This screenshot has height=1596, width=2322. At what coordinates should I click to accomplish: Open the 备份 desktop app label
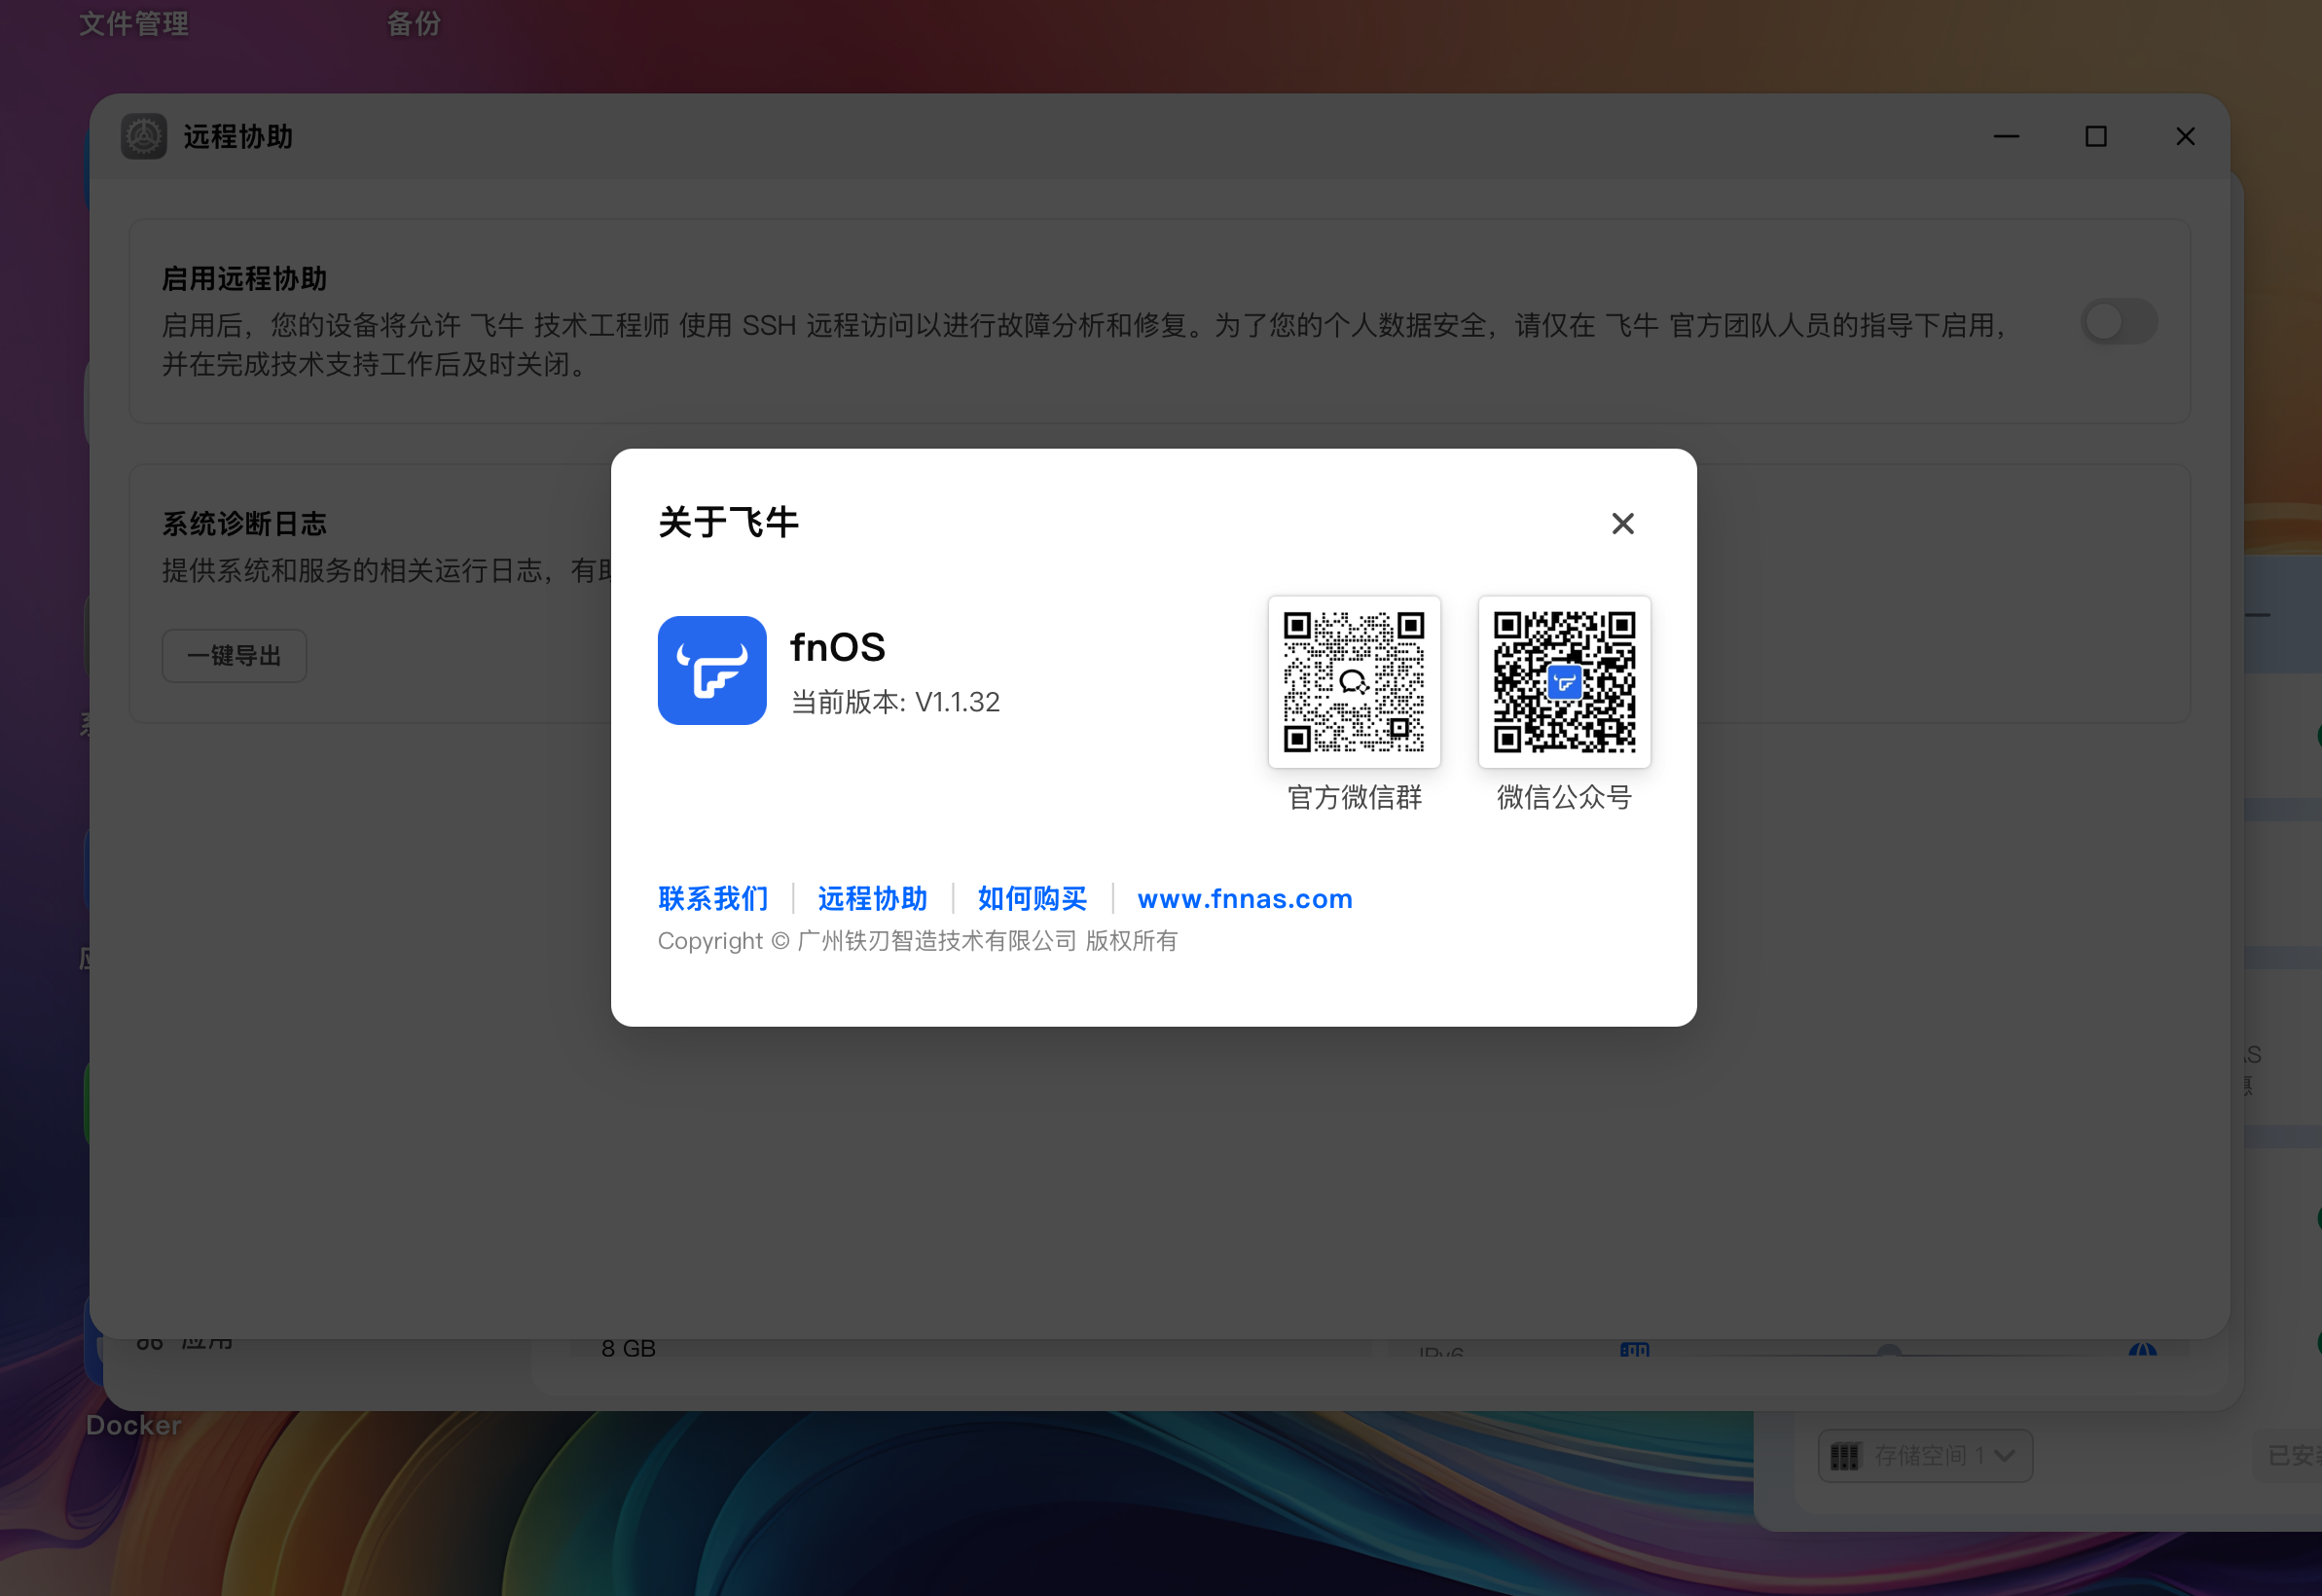[x=414, y=23]
